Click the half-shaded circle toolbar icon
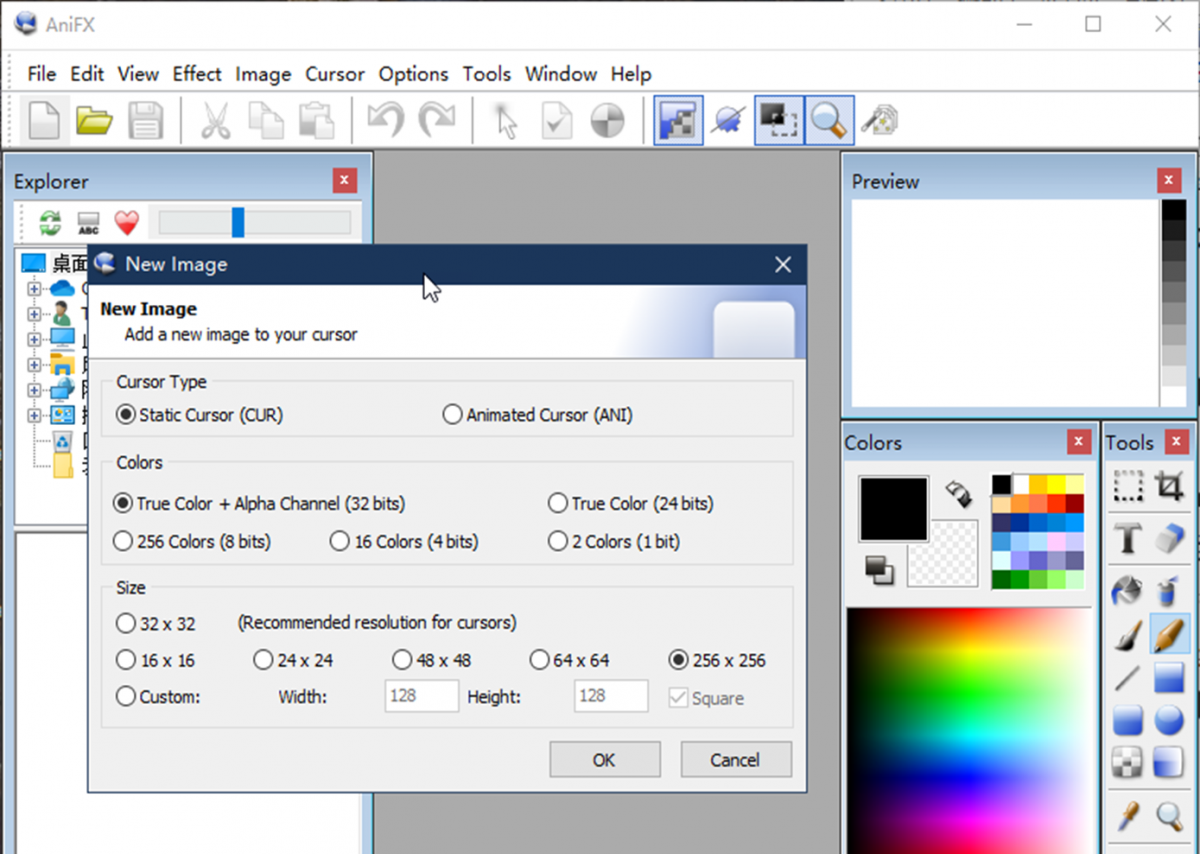Image resolution: width=1200 pixels, height=854 pixels. point(608,121)
